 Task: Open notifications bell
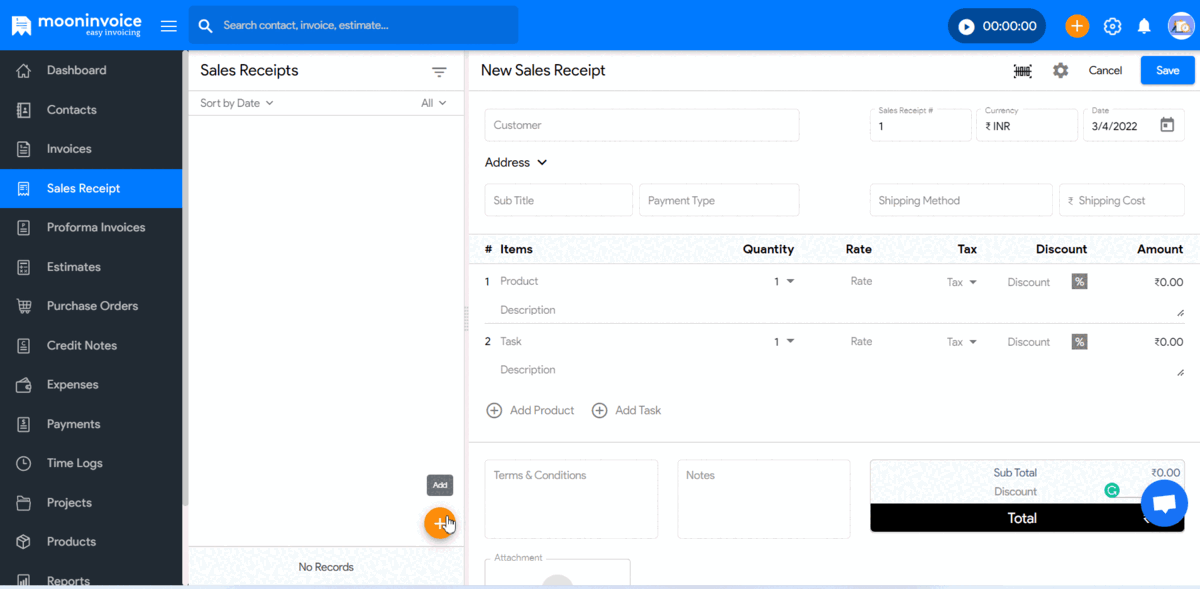coord(1144,26)
